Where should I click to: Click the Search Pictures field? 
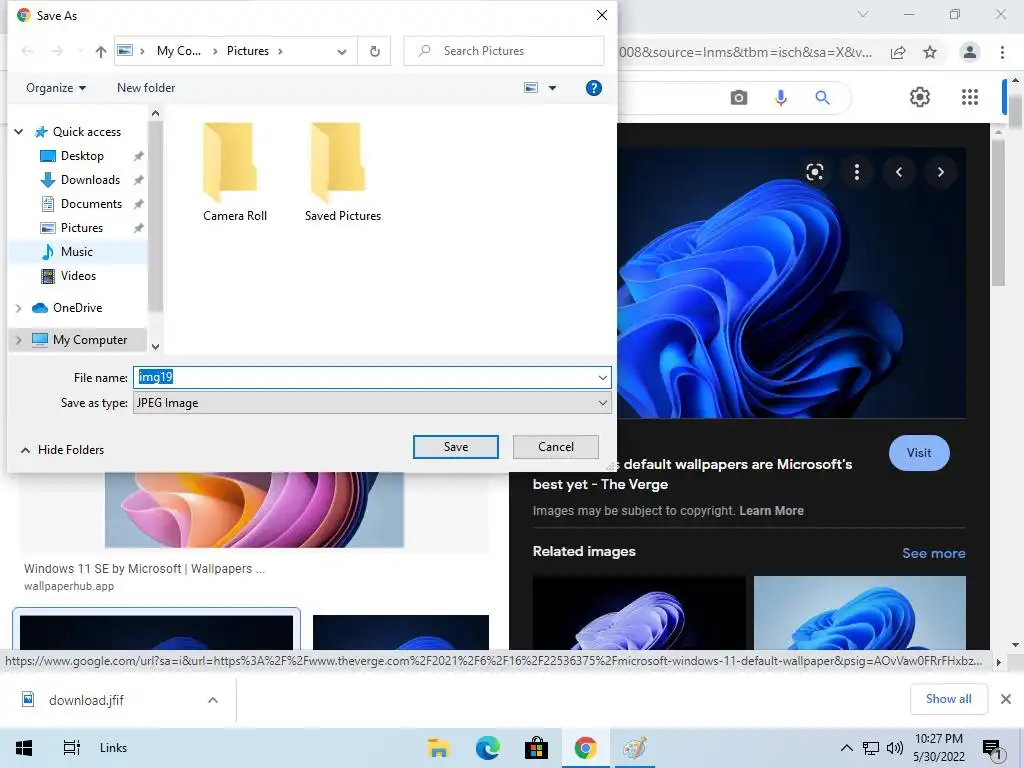click(504, 51)
